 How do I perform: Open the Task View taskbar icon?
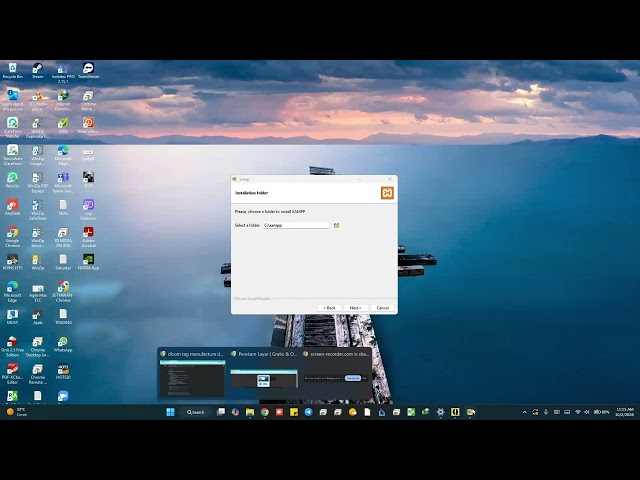tap(221, 412)
